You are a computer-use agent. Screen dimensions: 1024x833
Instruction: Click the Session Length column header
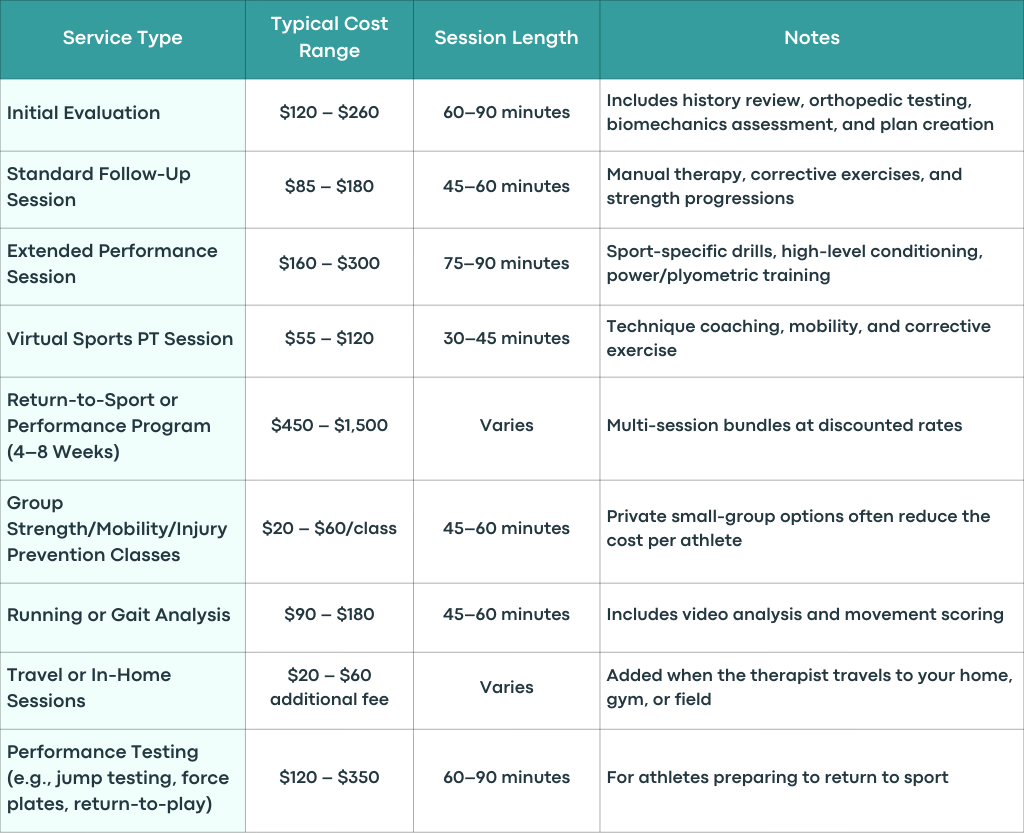506,38
